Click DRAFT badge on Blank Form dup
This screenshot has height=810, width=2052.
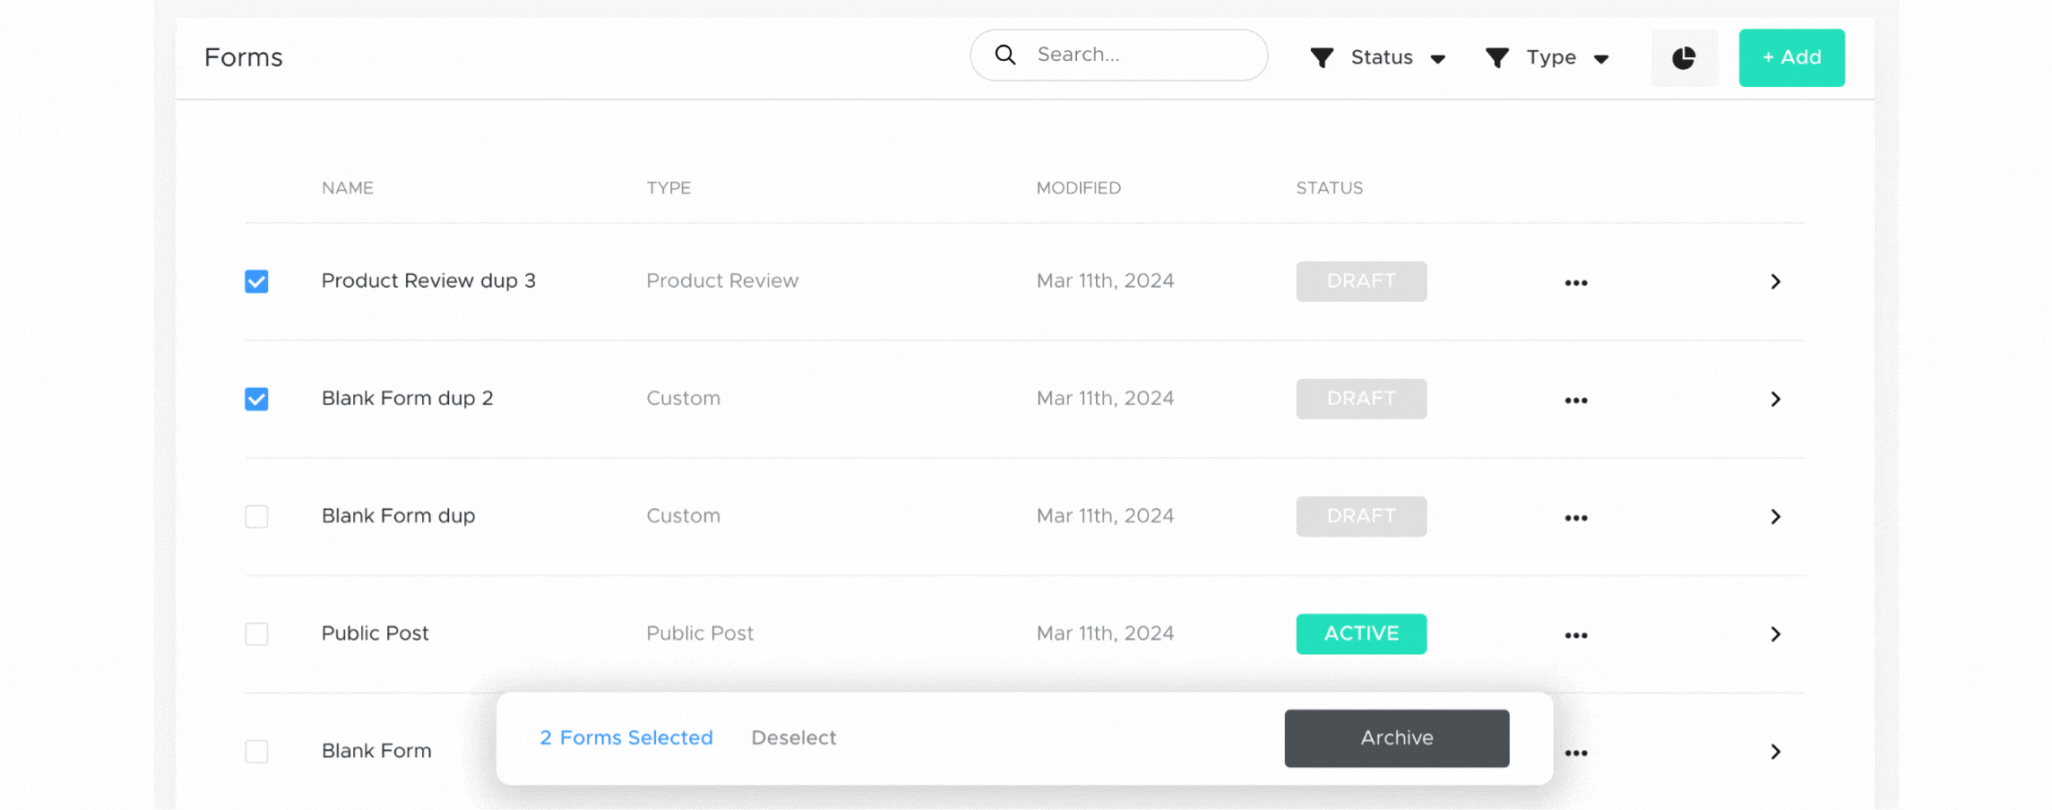pos(1361,516)
